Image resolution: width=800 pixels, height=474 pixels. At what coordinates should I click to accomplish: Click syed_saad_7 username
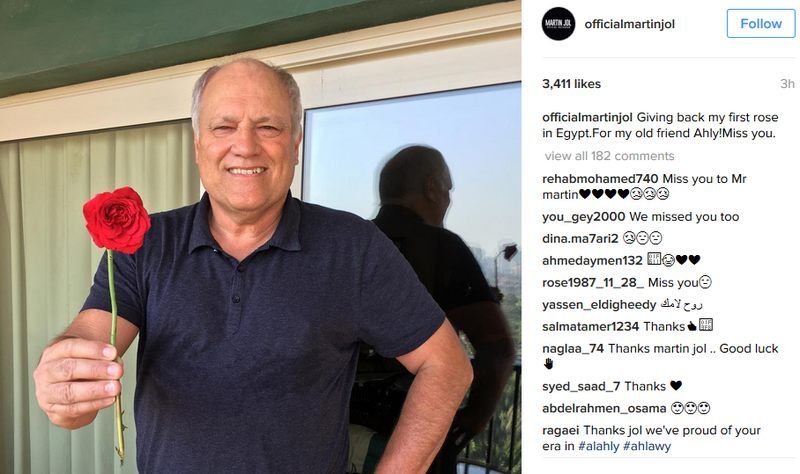tap(581, 387)
